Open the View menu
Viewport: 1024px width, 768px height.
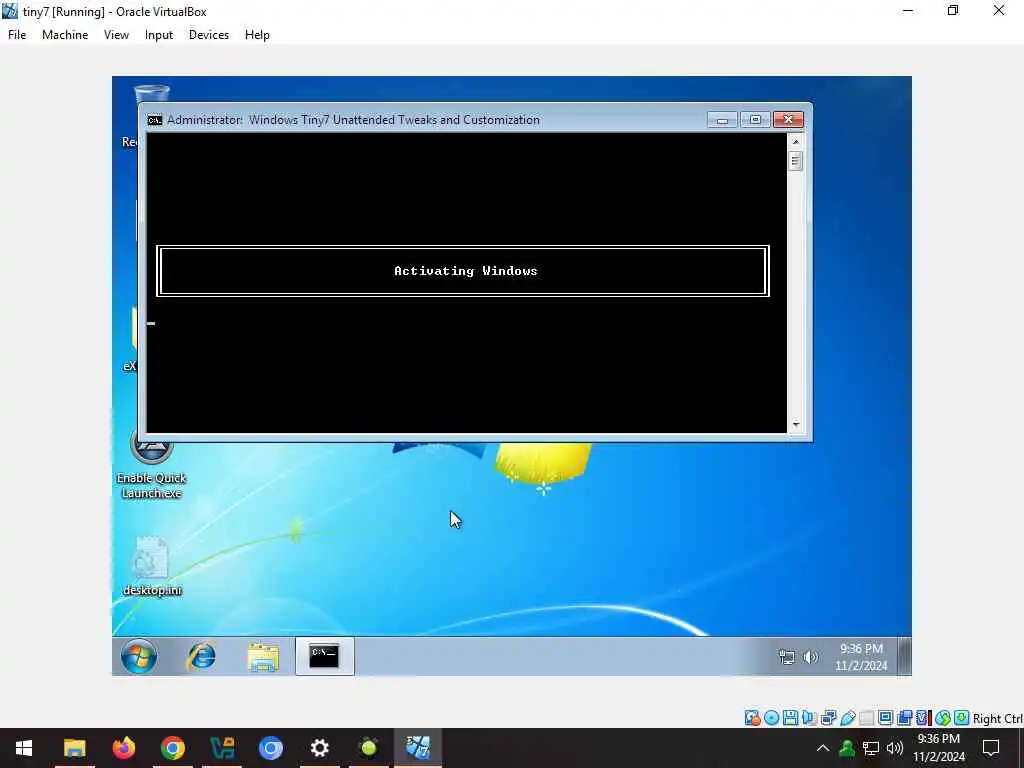(x=116, y=35)
